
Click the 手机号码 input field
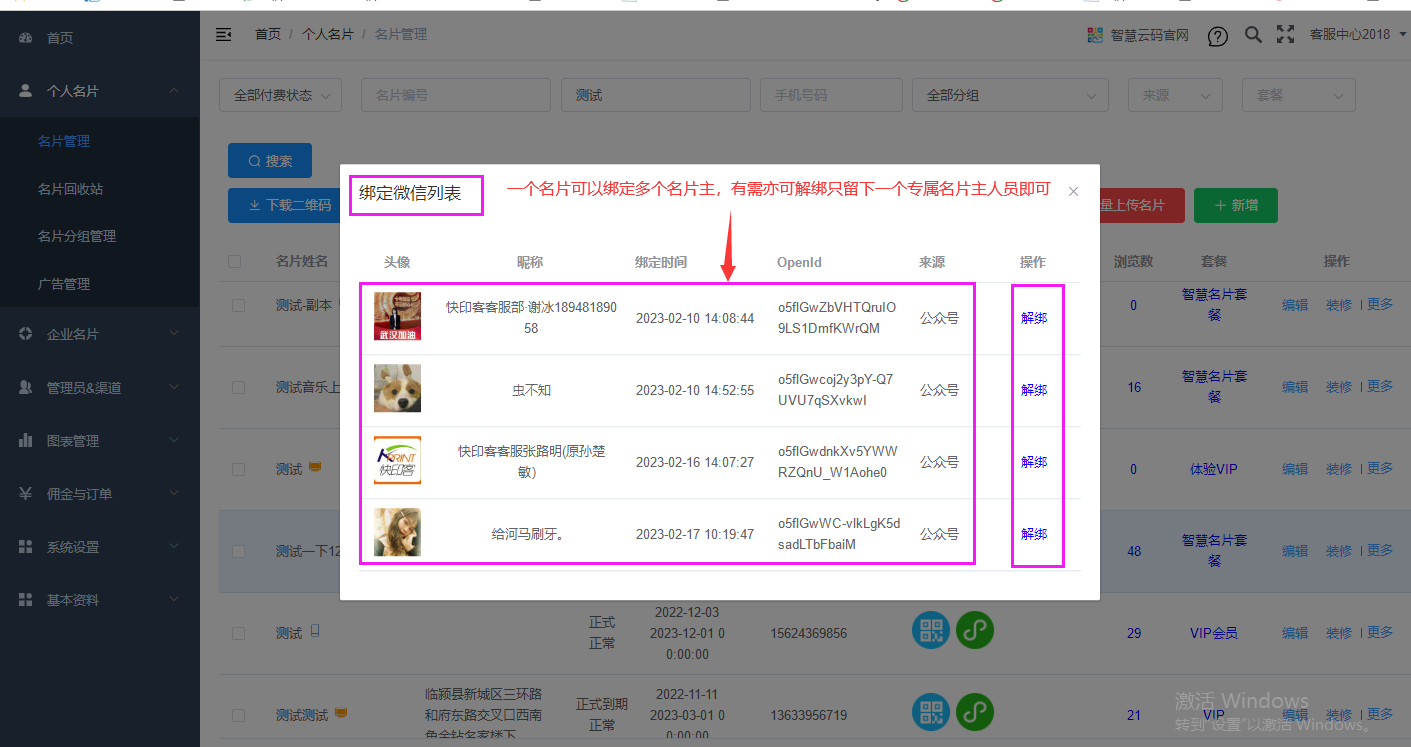[x=830, y=96]
